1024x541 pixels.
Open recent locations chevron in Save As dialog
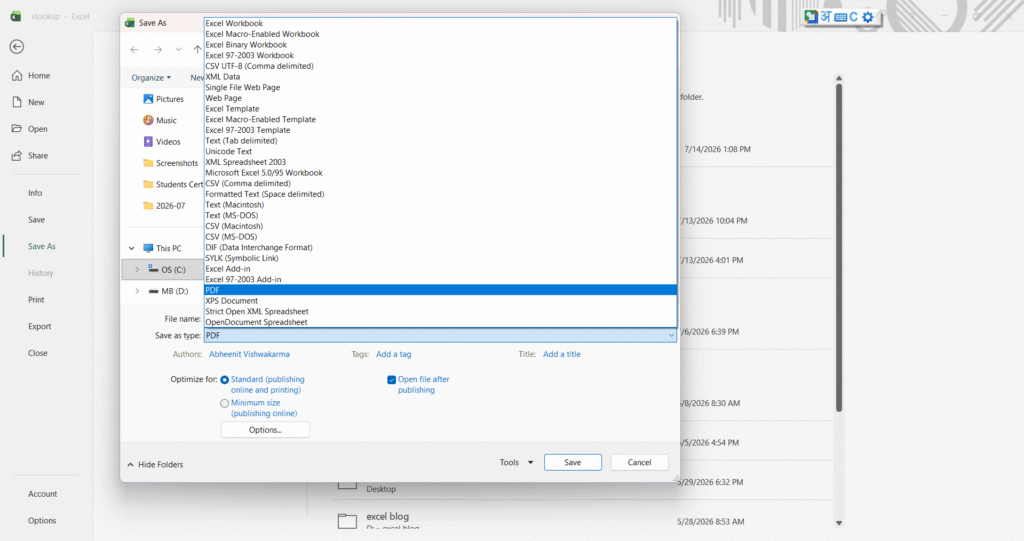178,50
